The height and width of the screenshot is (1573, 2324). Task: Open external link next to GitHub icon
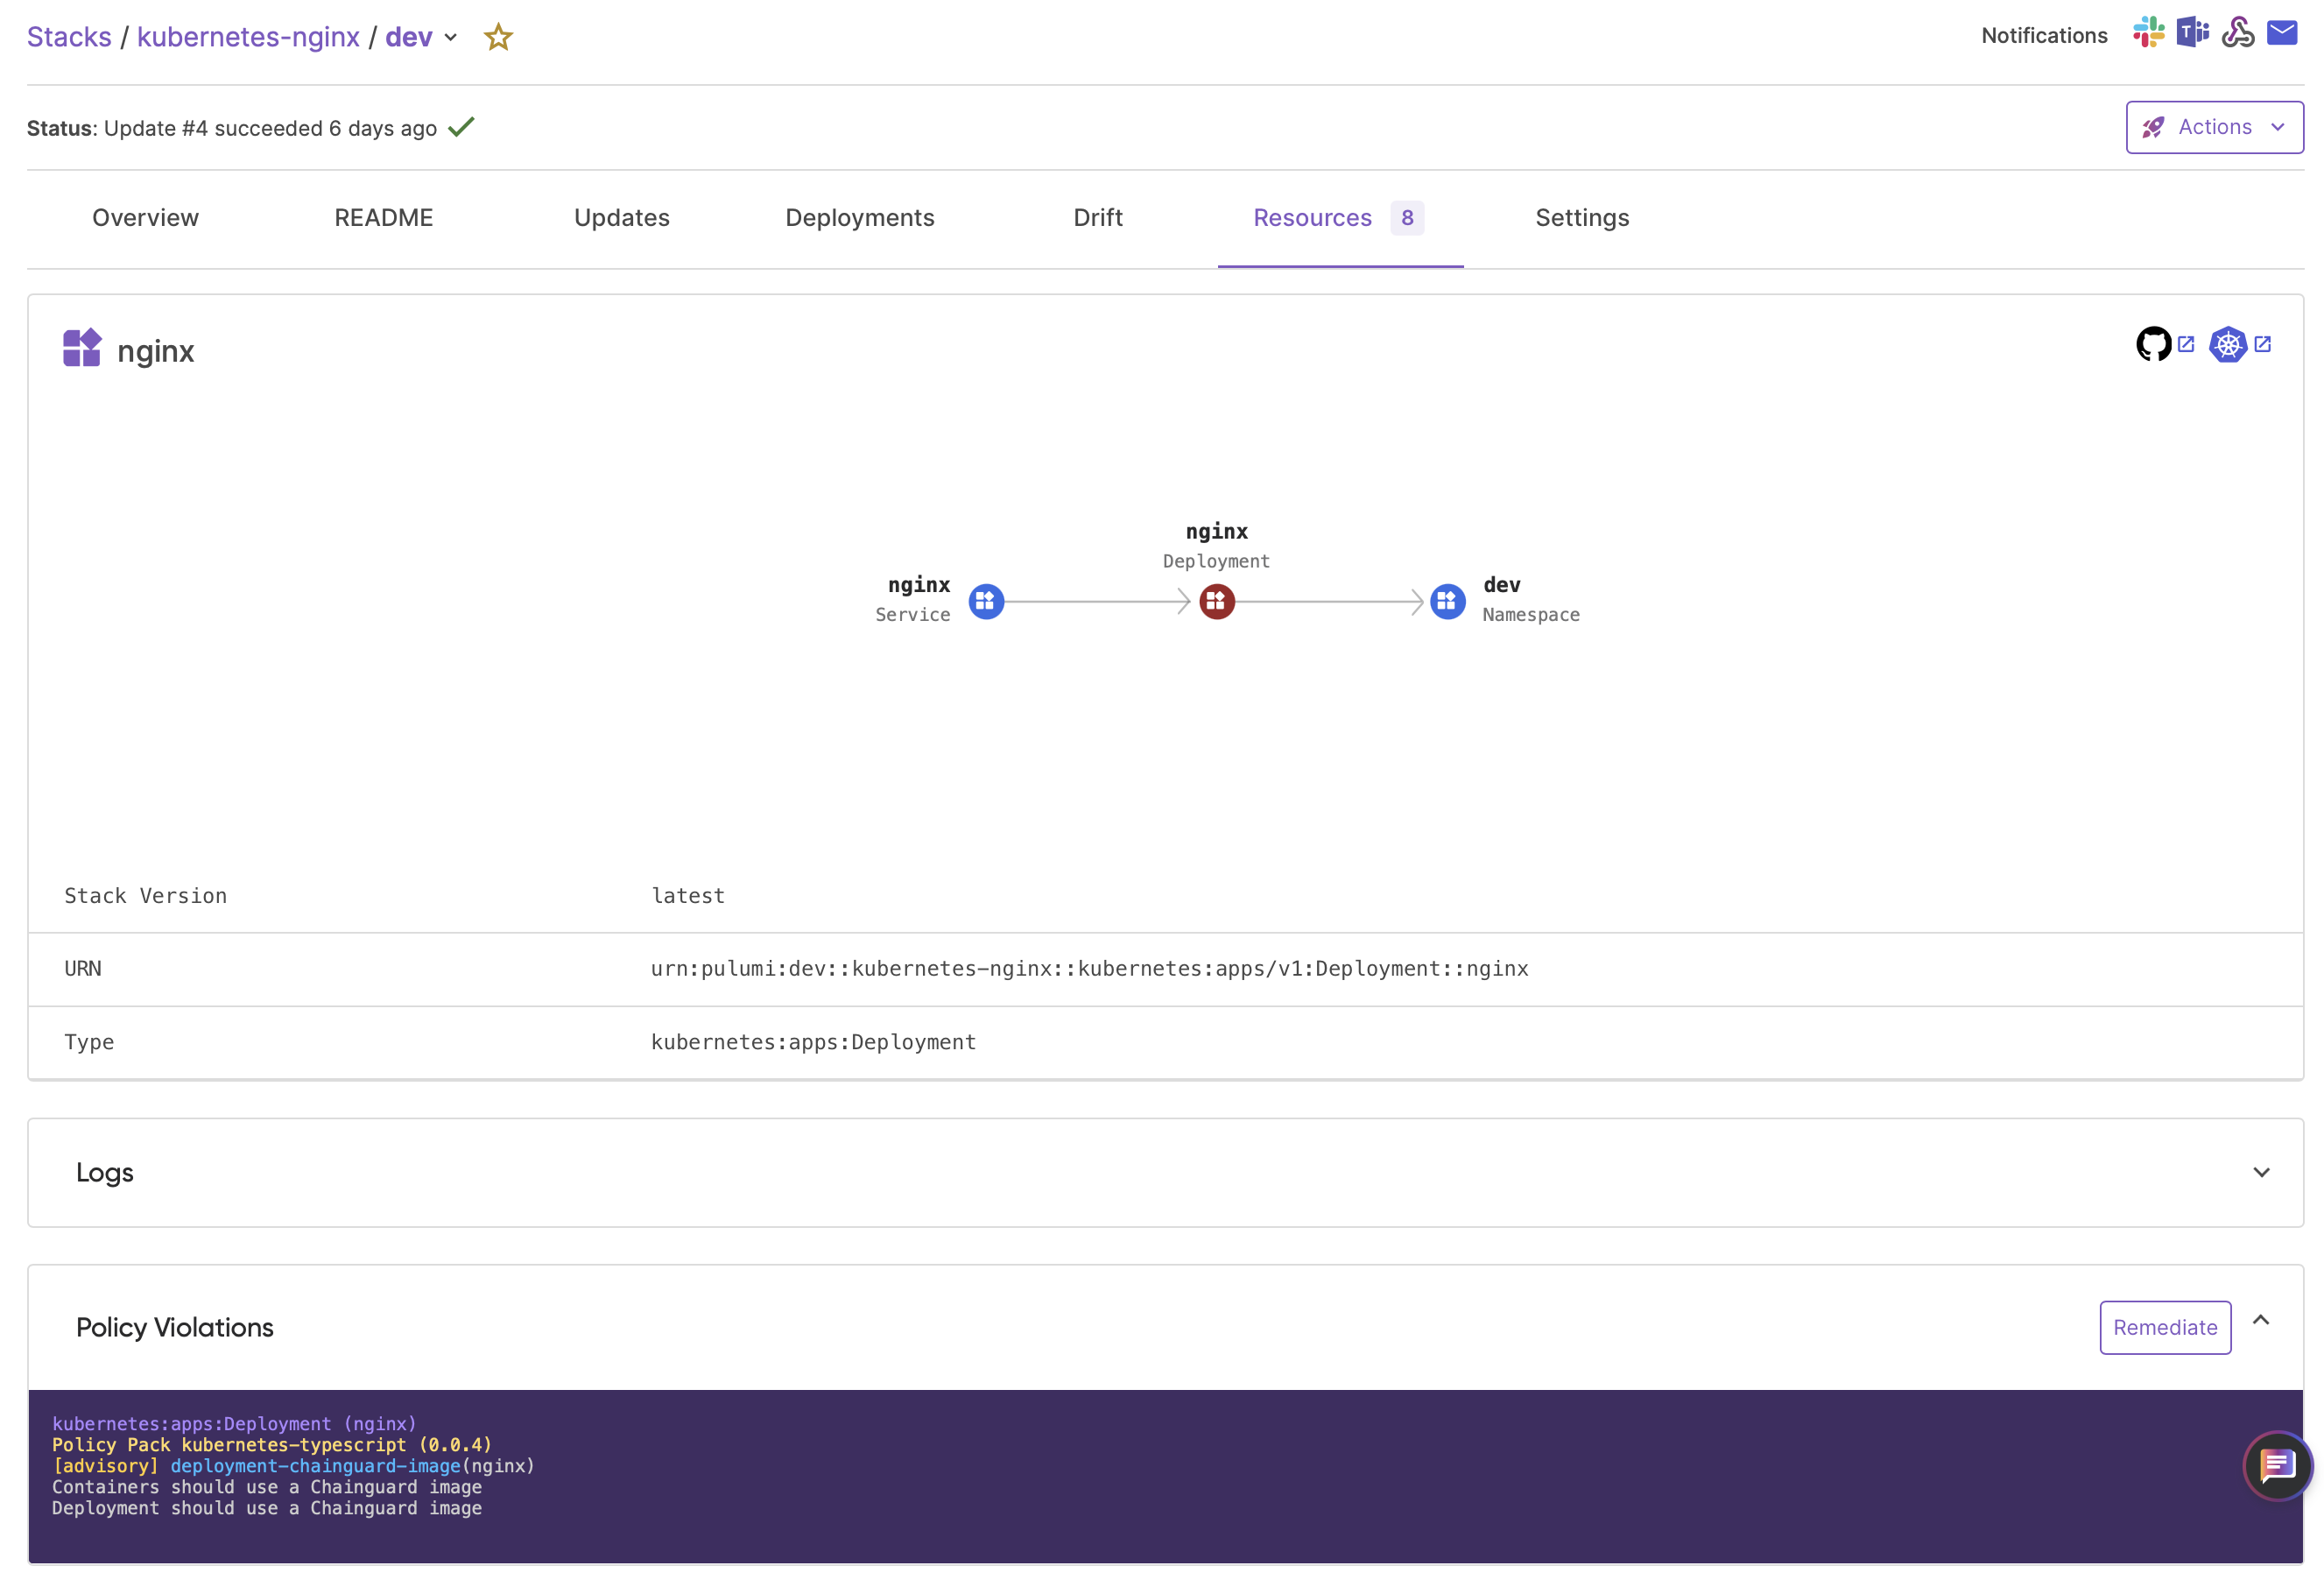coord(2187,343)
